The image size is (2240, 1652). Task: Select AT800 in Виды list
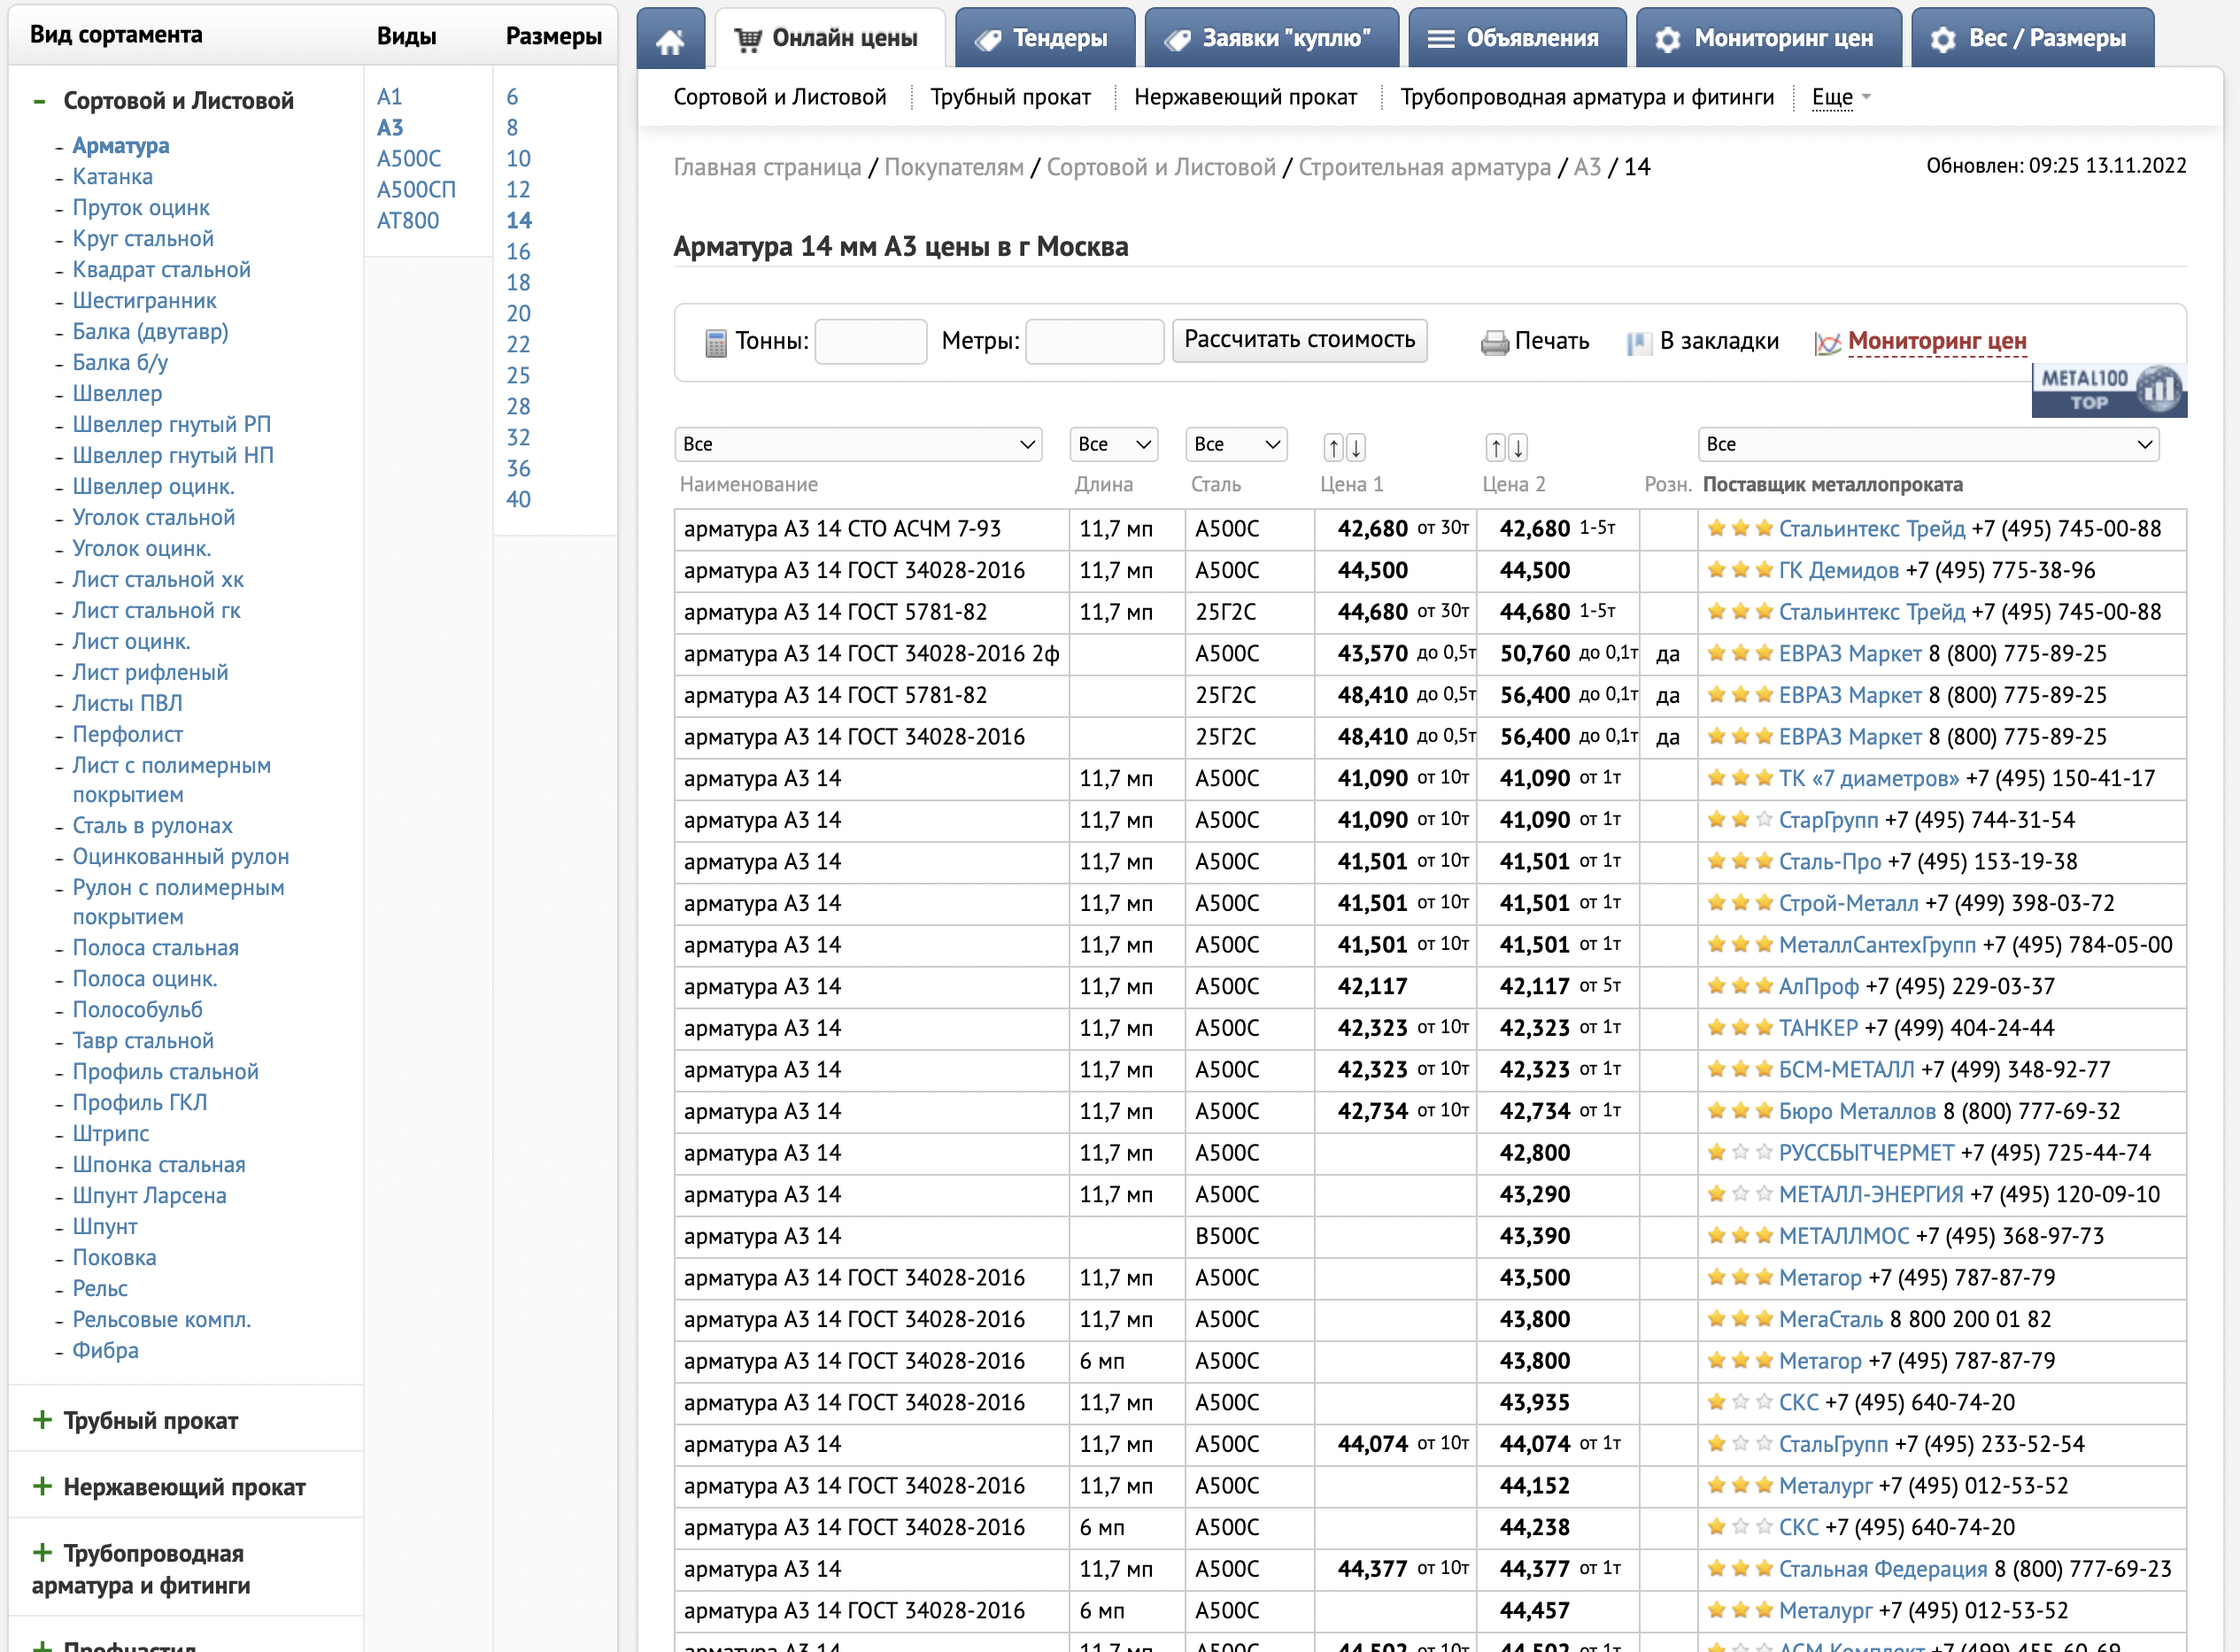407,221
